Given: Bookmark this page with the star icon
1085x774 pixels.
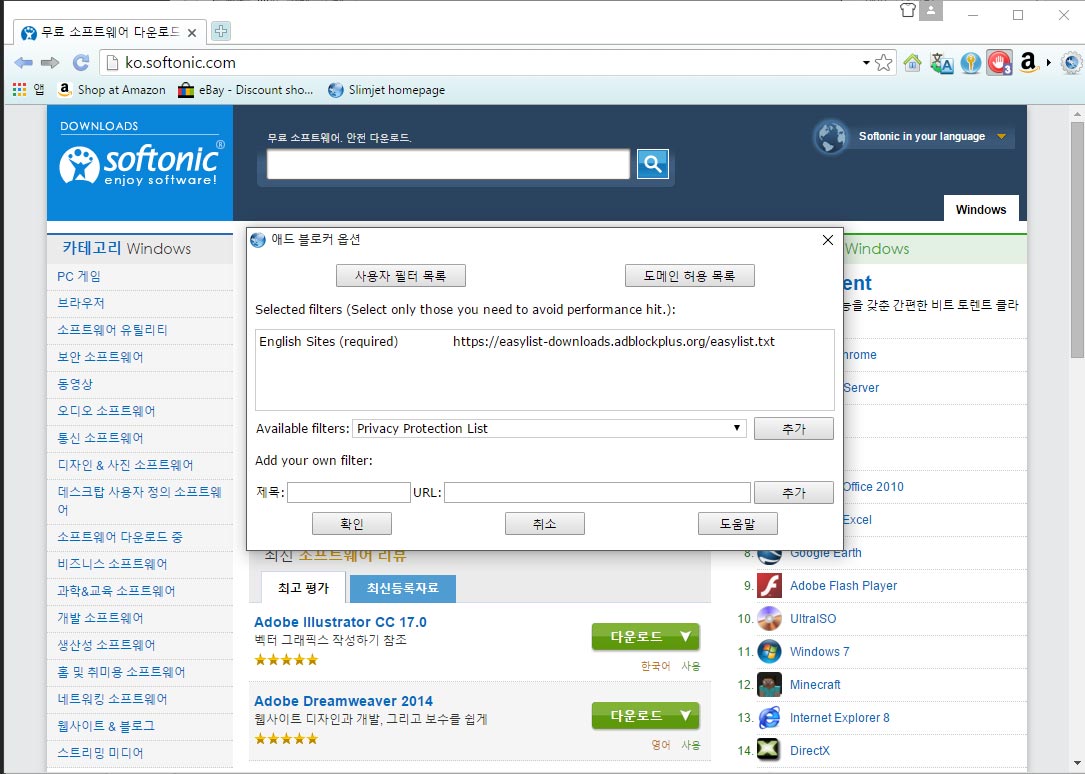Looking at the screenshot, I should point(884,63).
